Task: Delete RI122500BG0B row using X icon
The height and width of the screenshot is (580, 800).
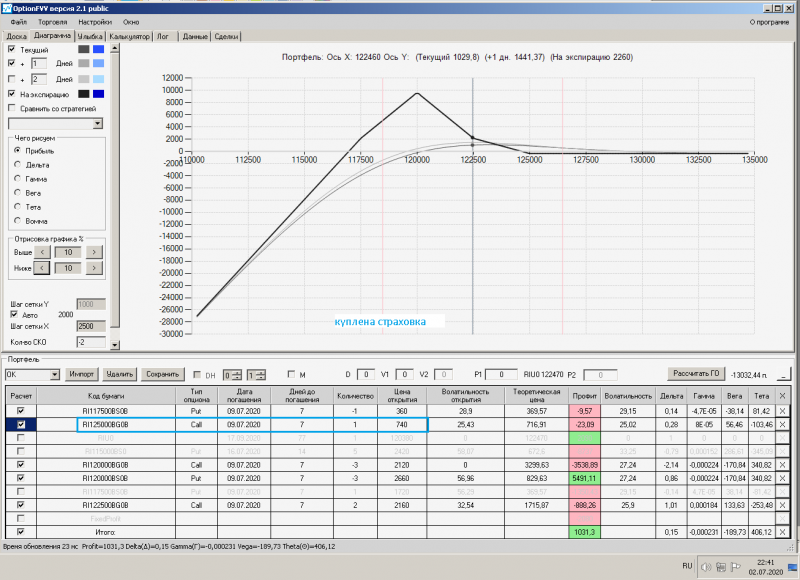Action: (x=782, y=505)
